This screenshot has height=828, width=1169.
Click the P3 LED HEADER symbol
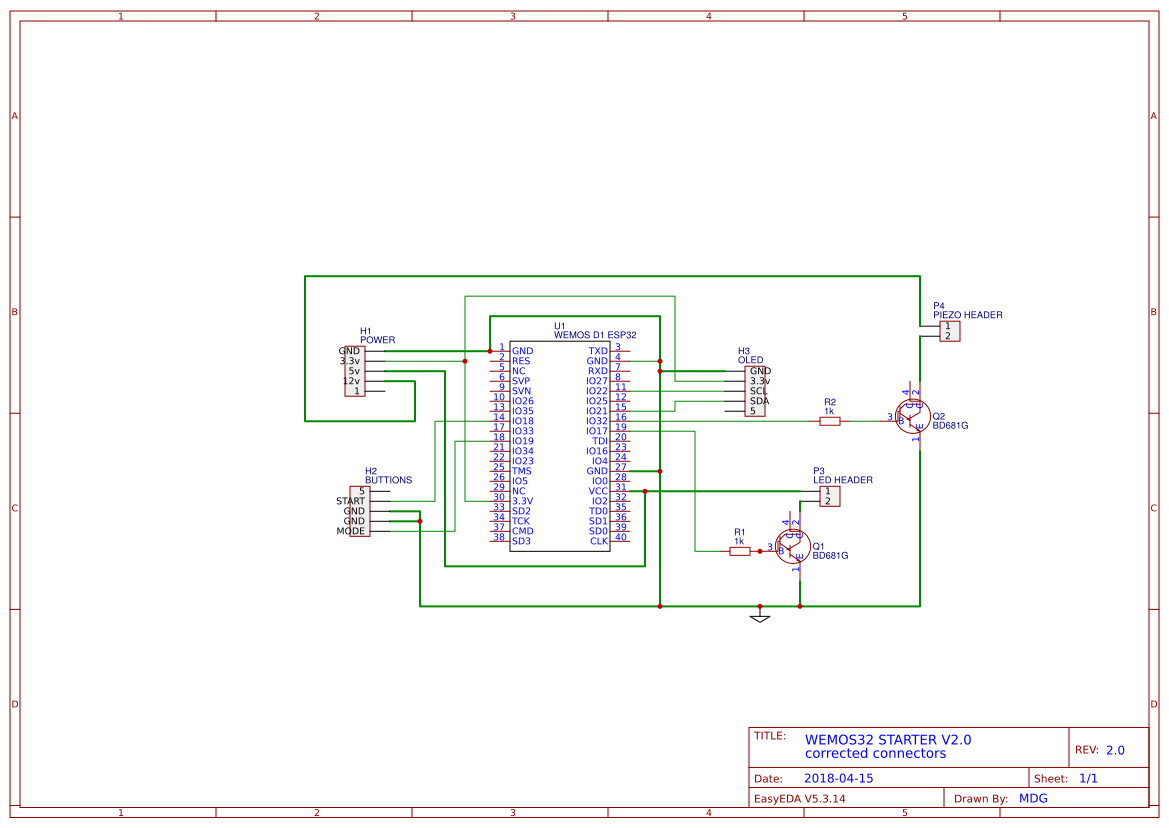point(828,496)
